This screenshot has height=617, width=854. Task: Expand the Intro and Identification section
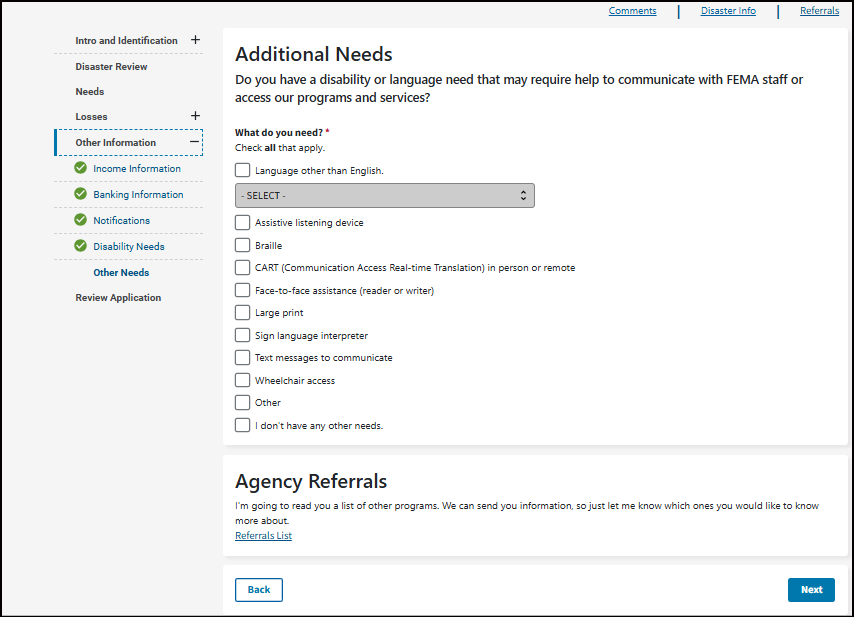coord(195,40)
